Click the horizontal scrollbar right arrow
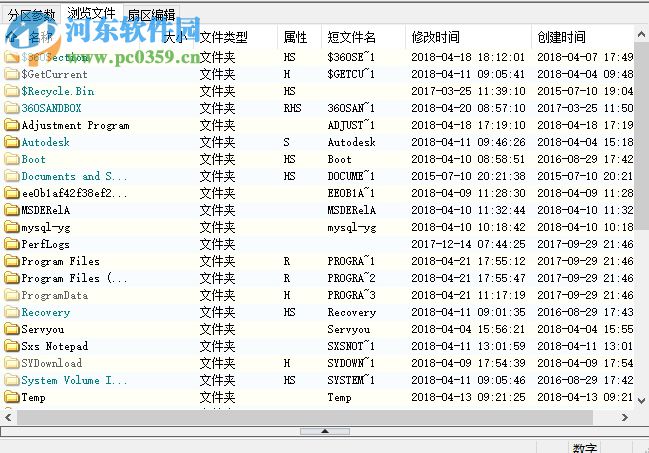The image size is (649, 453). [625, 417]
